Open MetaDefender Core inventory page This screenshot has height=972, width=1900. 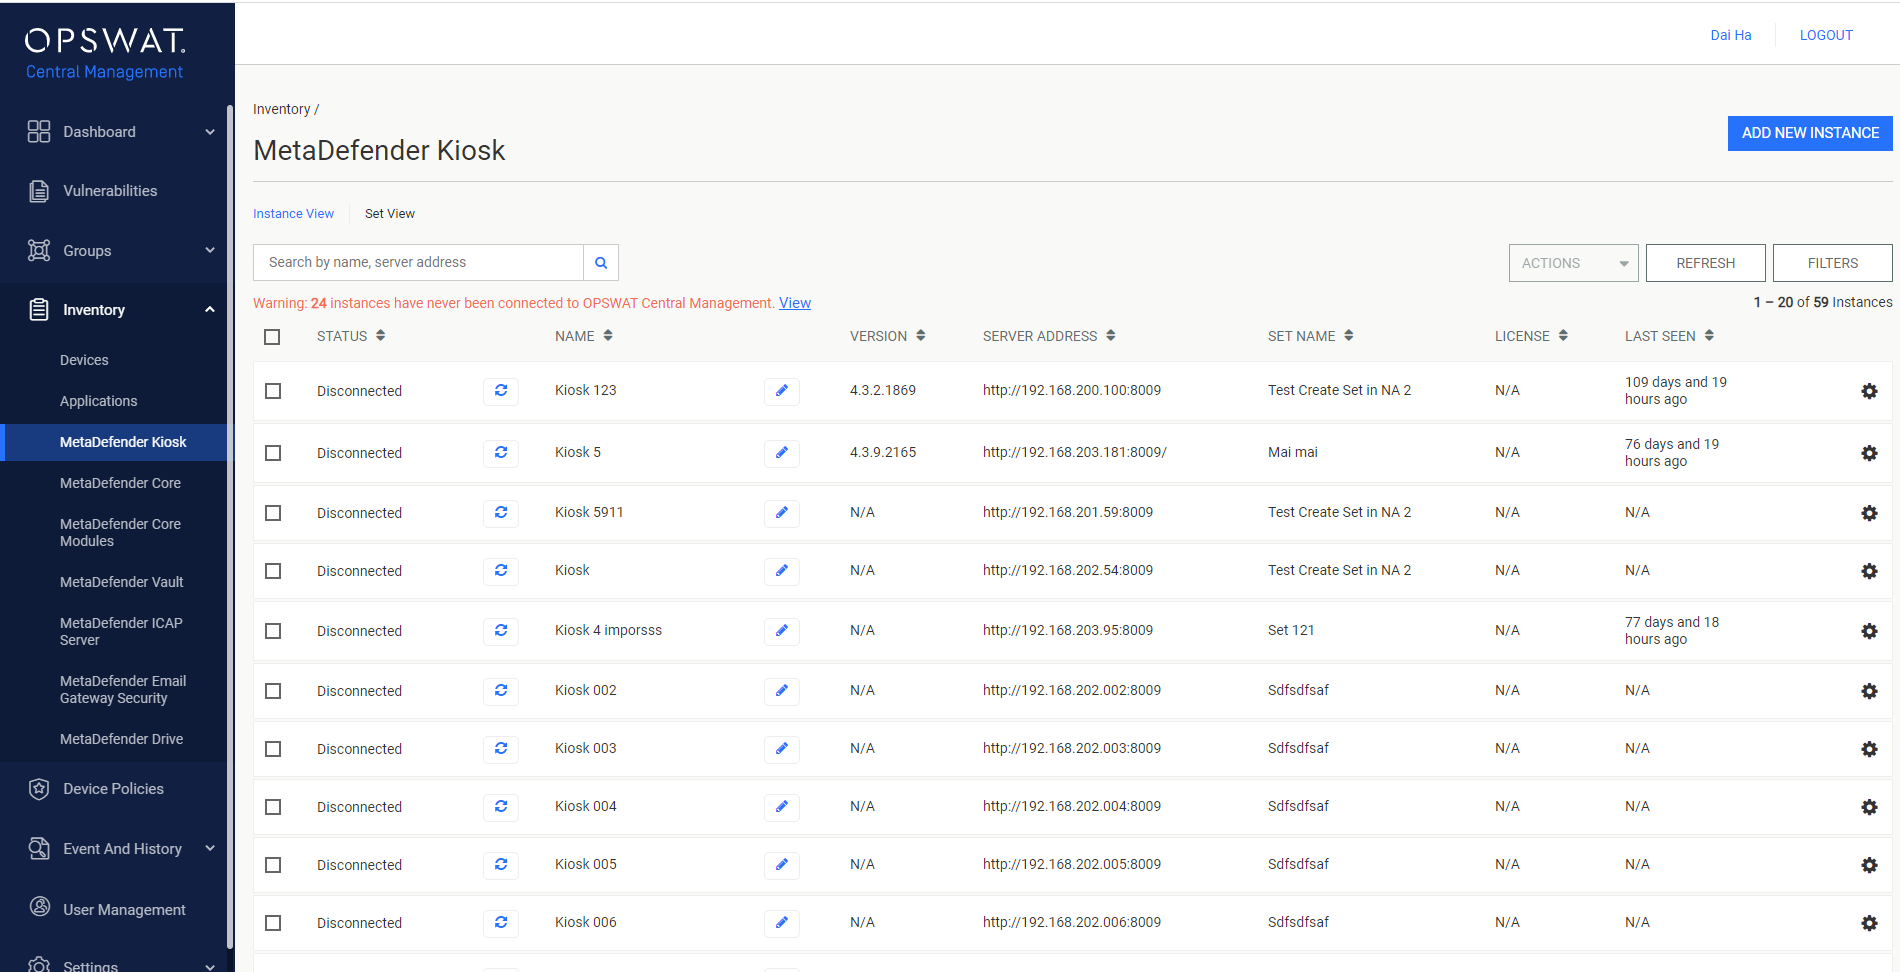tap(120, 483)
